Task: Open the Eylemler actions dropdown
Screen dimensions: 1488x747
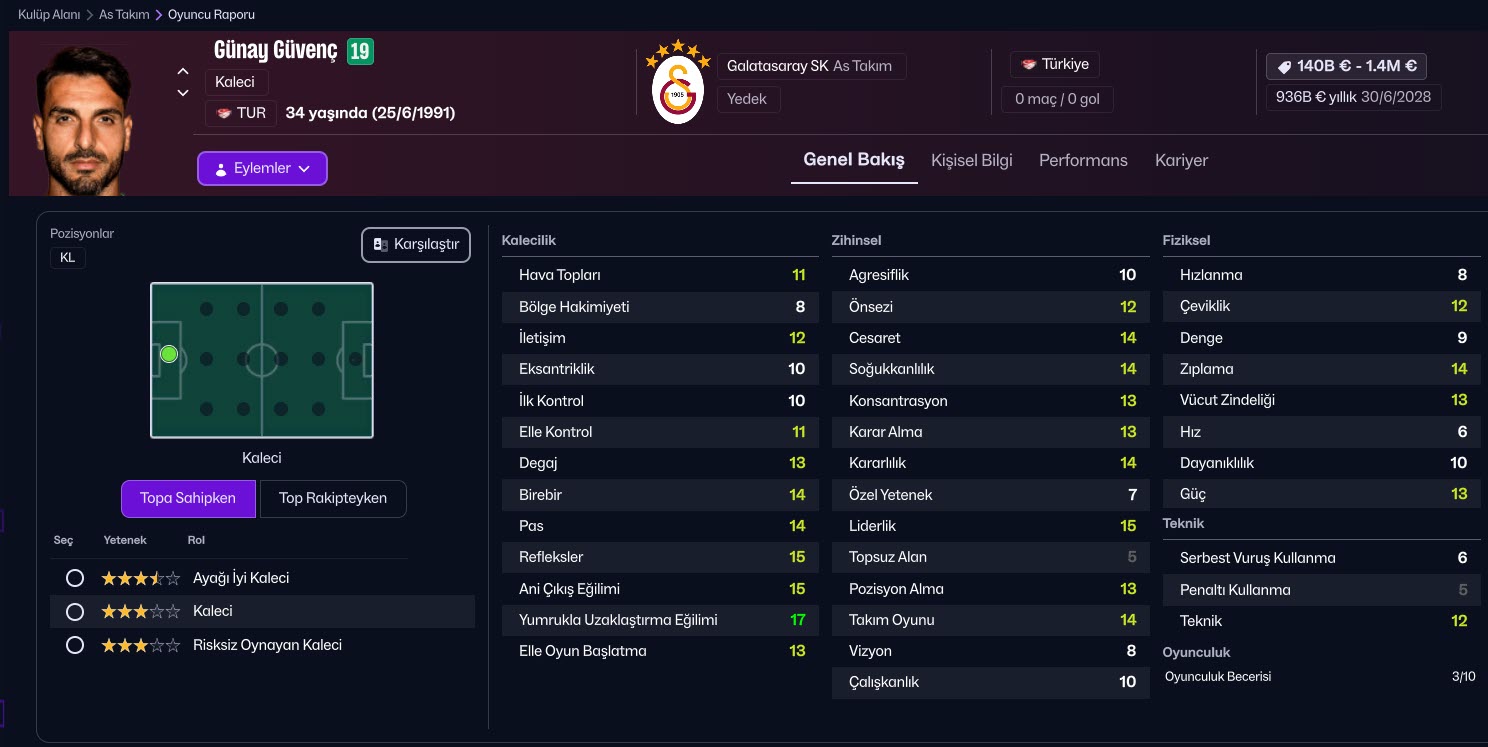Action: [262, 169]
